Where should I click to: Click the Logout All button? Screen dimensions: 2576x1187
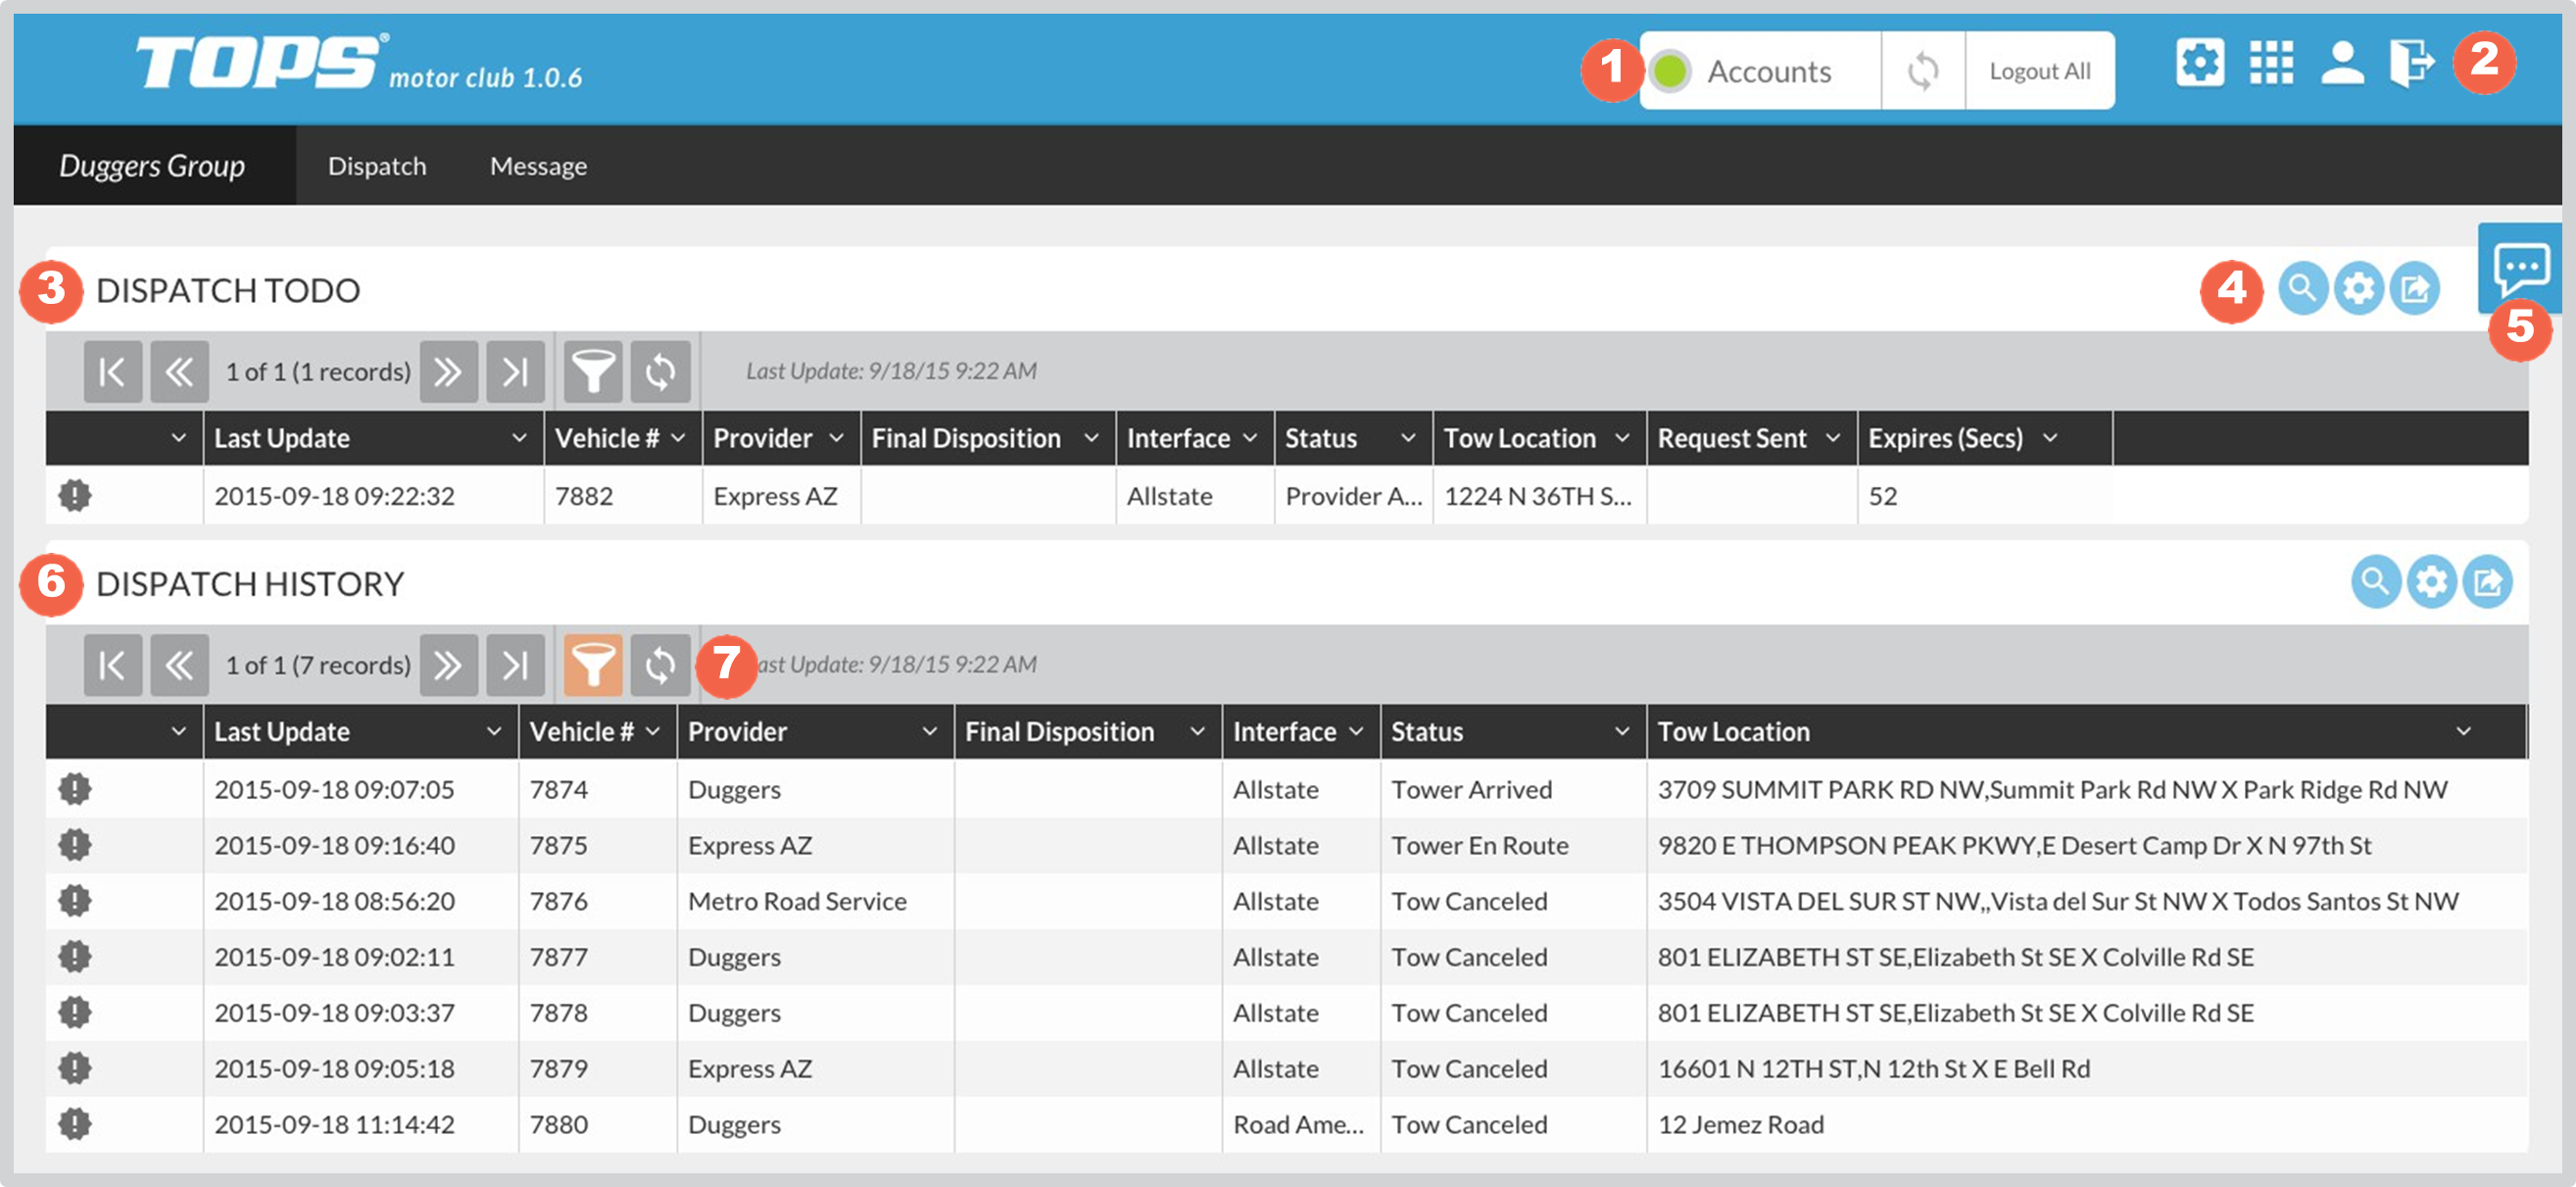pos(2039,71)
